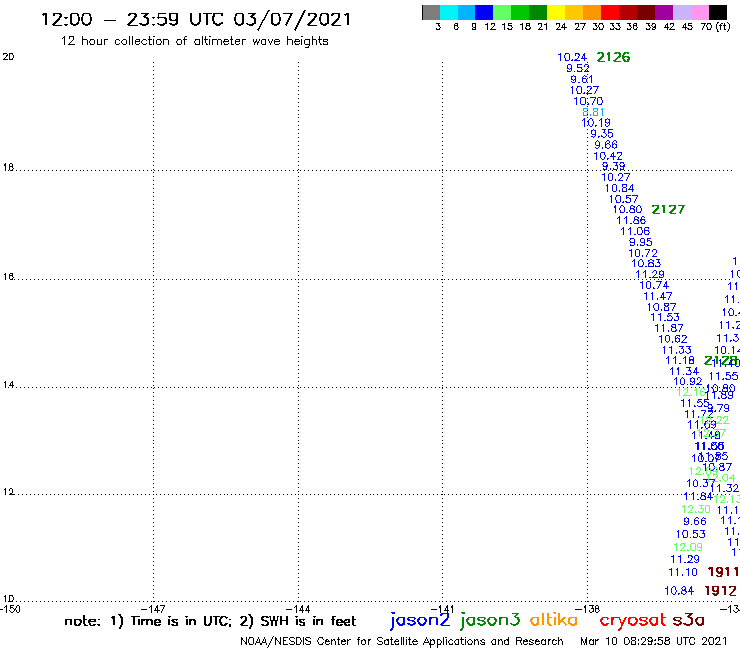This screenshot has width=740, height=650.
Task: Click the longitude axis label -150
Action: click(10, 609)
